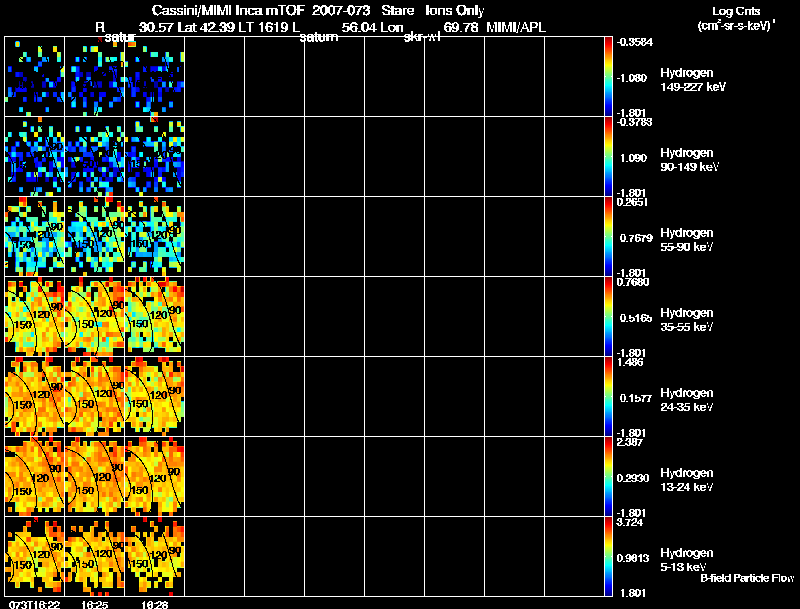Select the 149-227 keV image at 073T16:22

click(x=35, y=77)
